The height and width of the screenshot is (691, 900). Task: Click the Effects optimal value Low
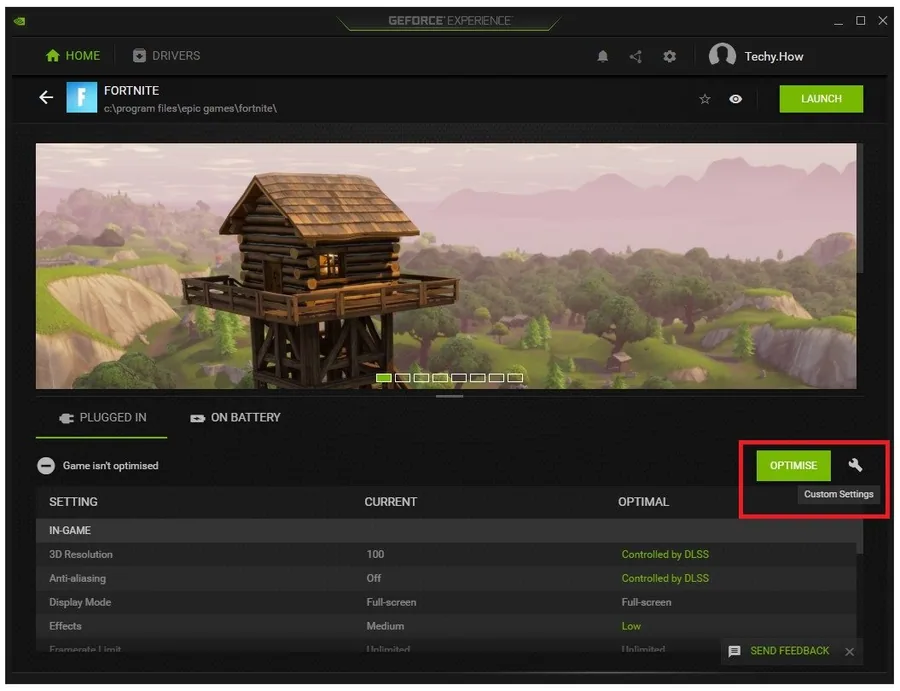point(631,626)
